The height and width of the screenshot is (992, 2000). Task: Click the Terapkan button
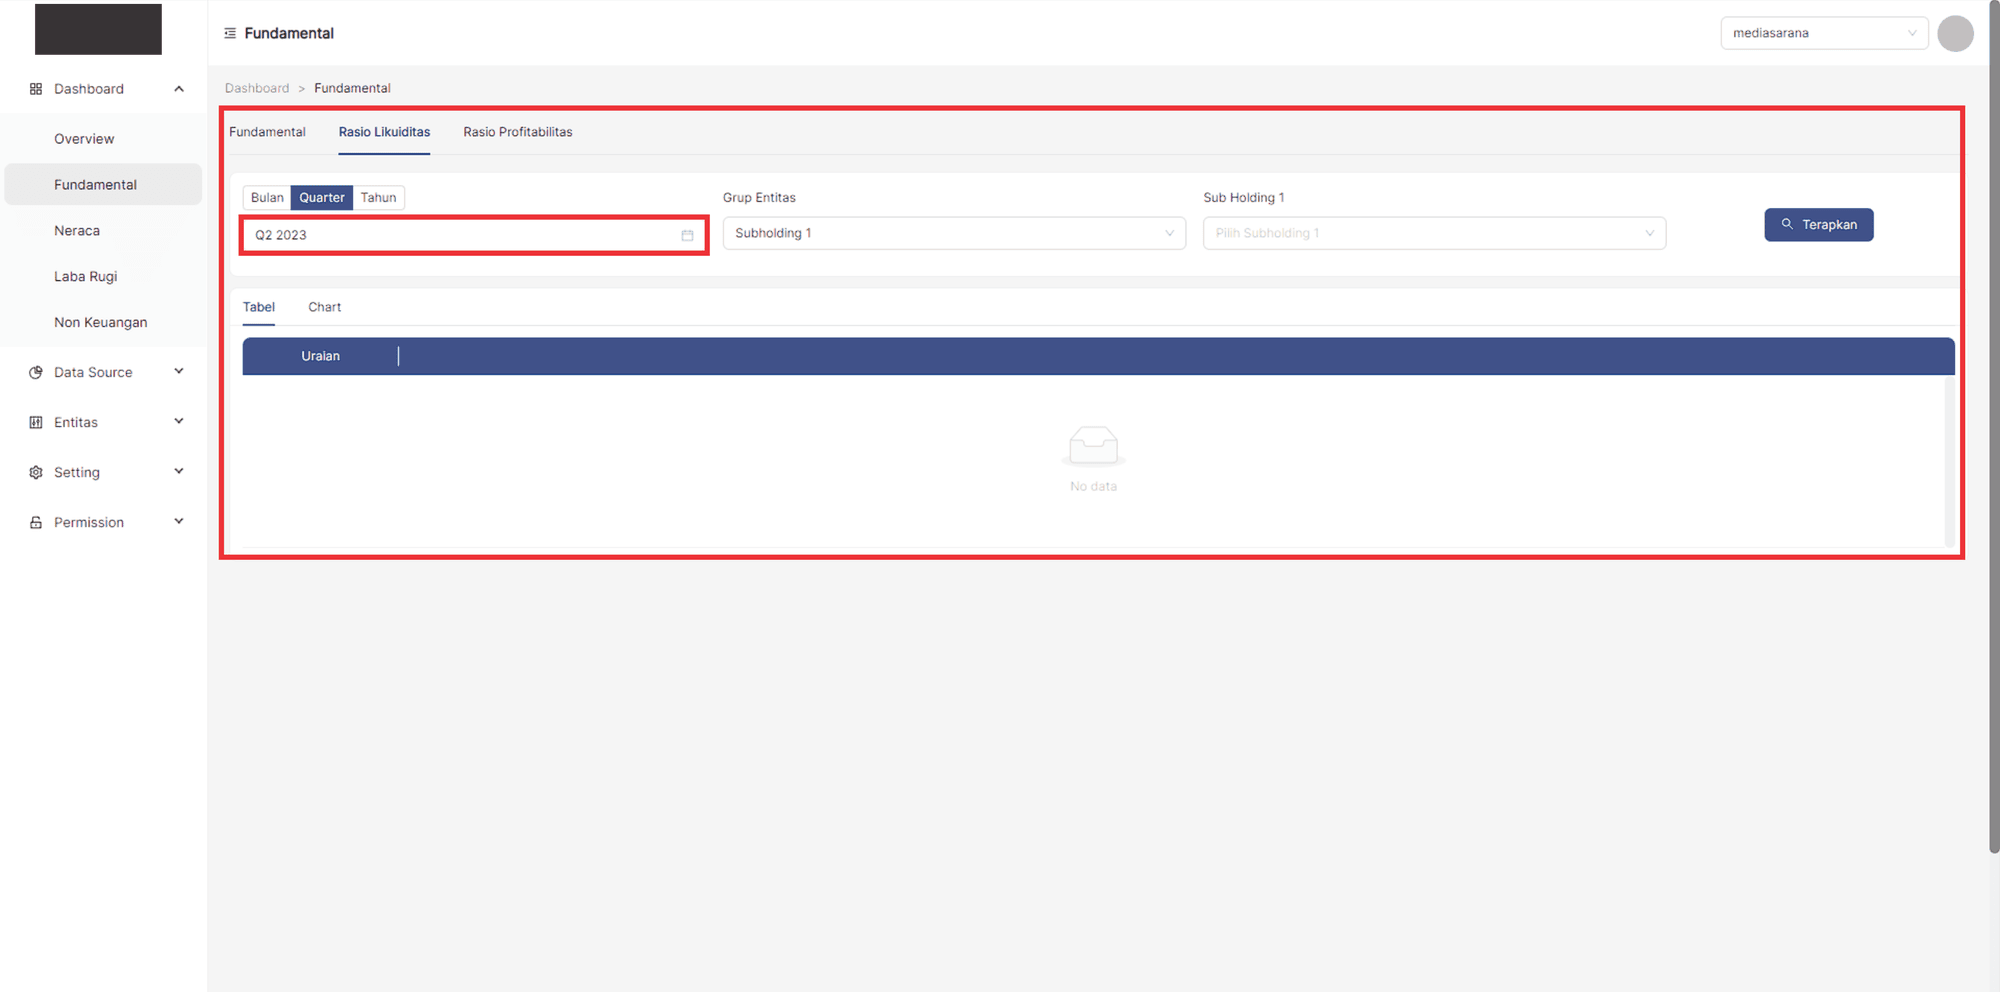click(1818, 225)
